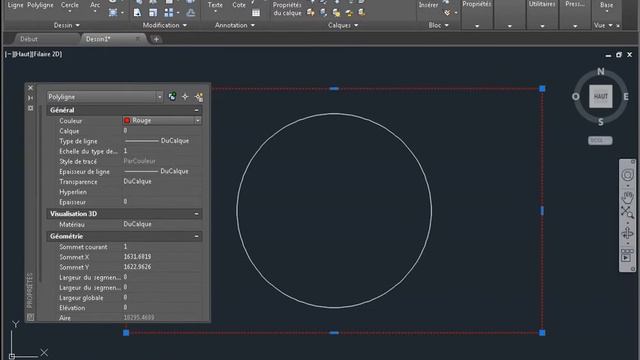Click the HAUT face of the ViewCube

pos(600,96)
